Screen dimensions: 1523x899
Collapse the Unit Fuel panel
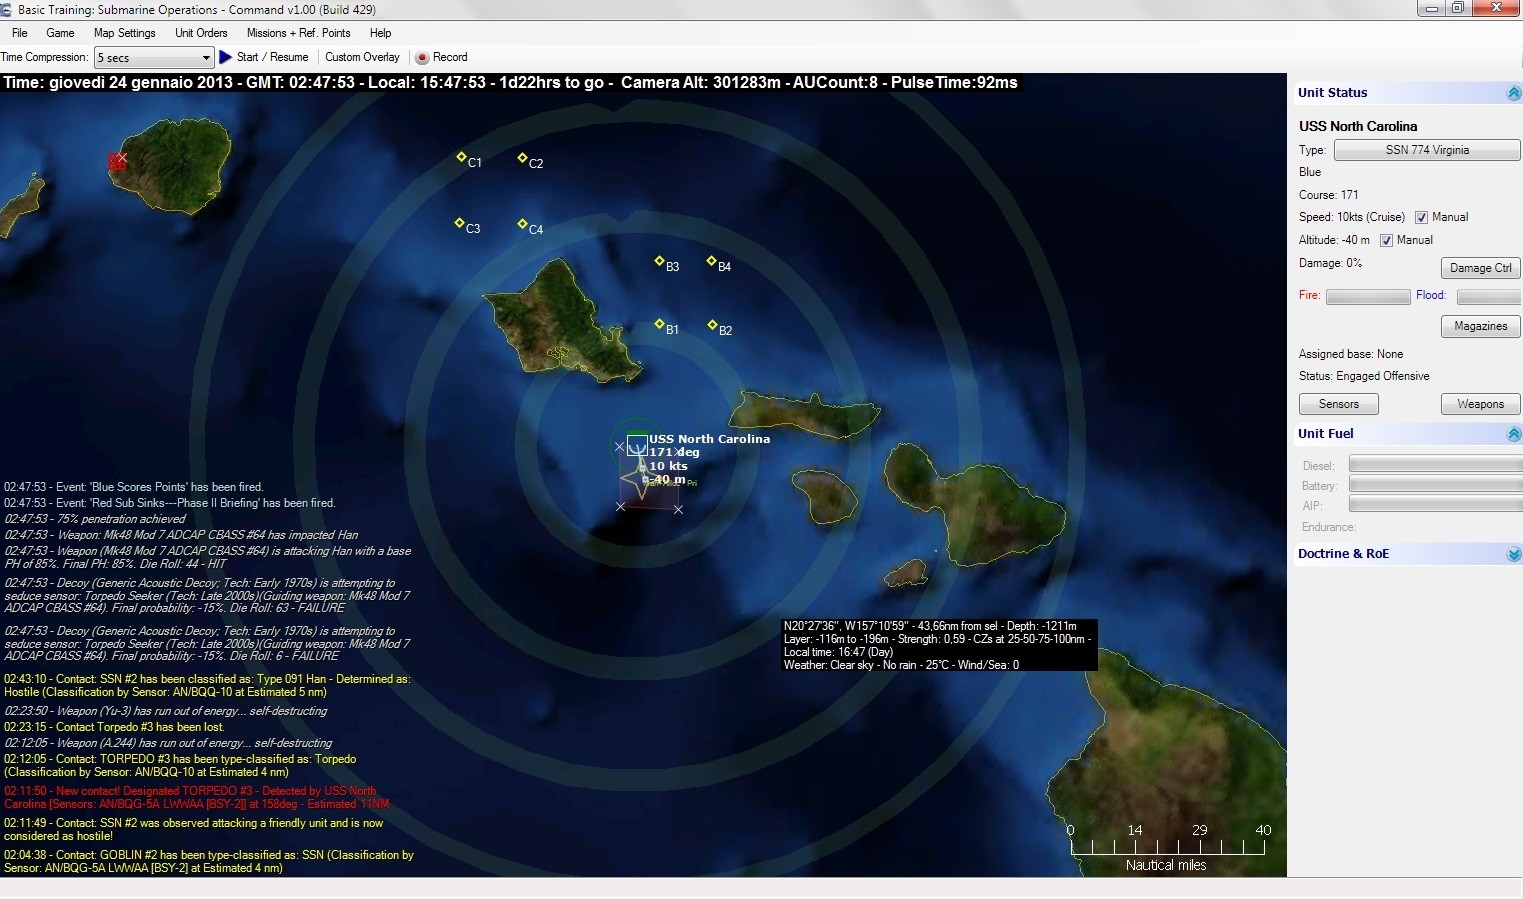(1513, 434)
